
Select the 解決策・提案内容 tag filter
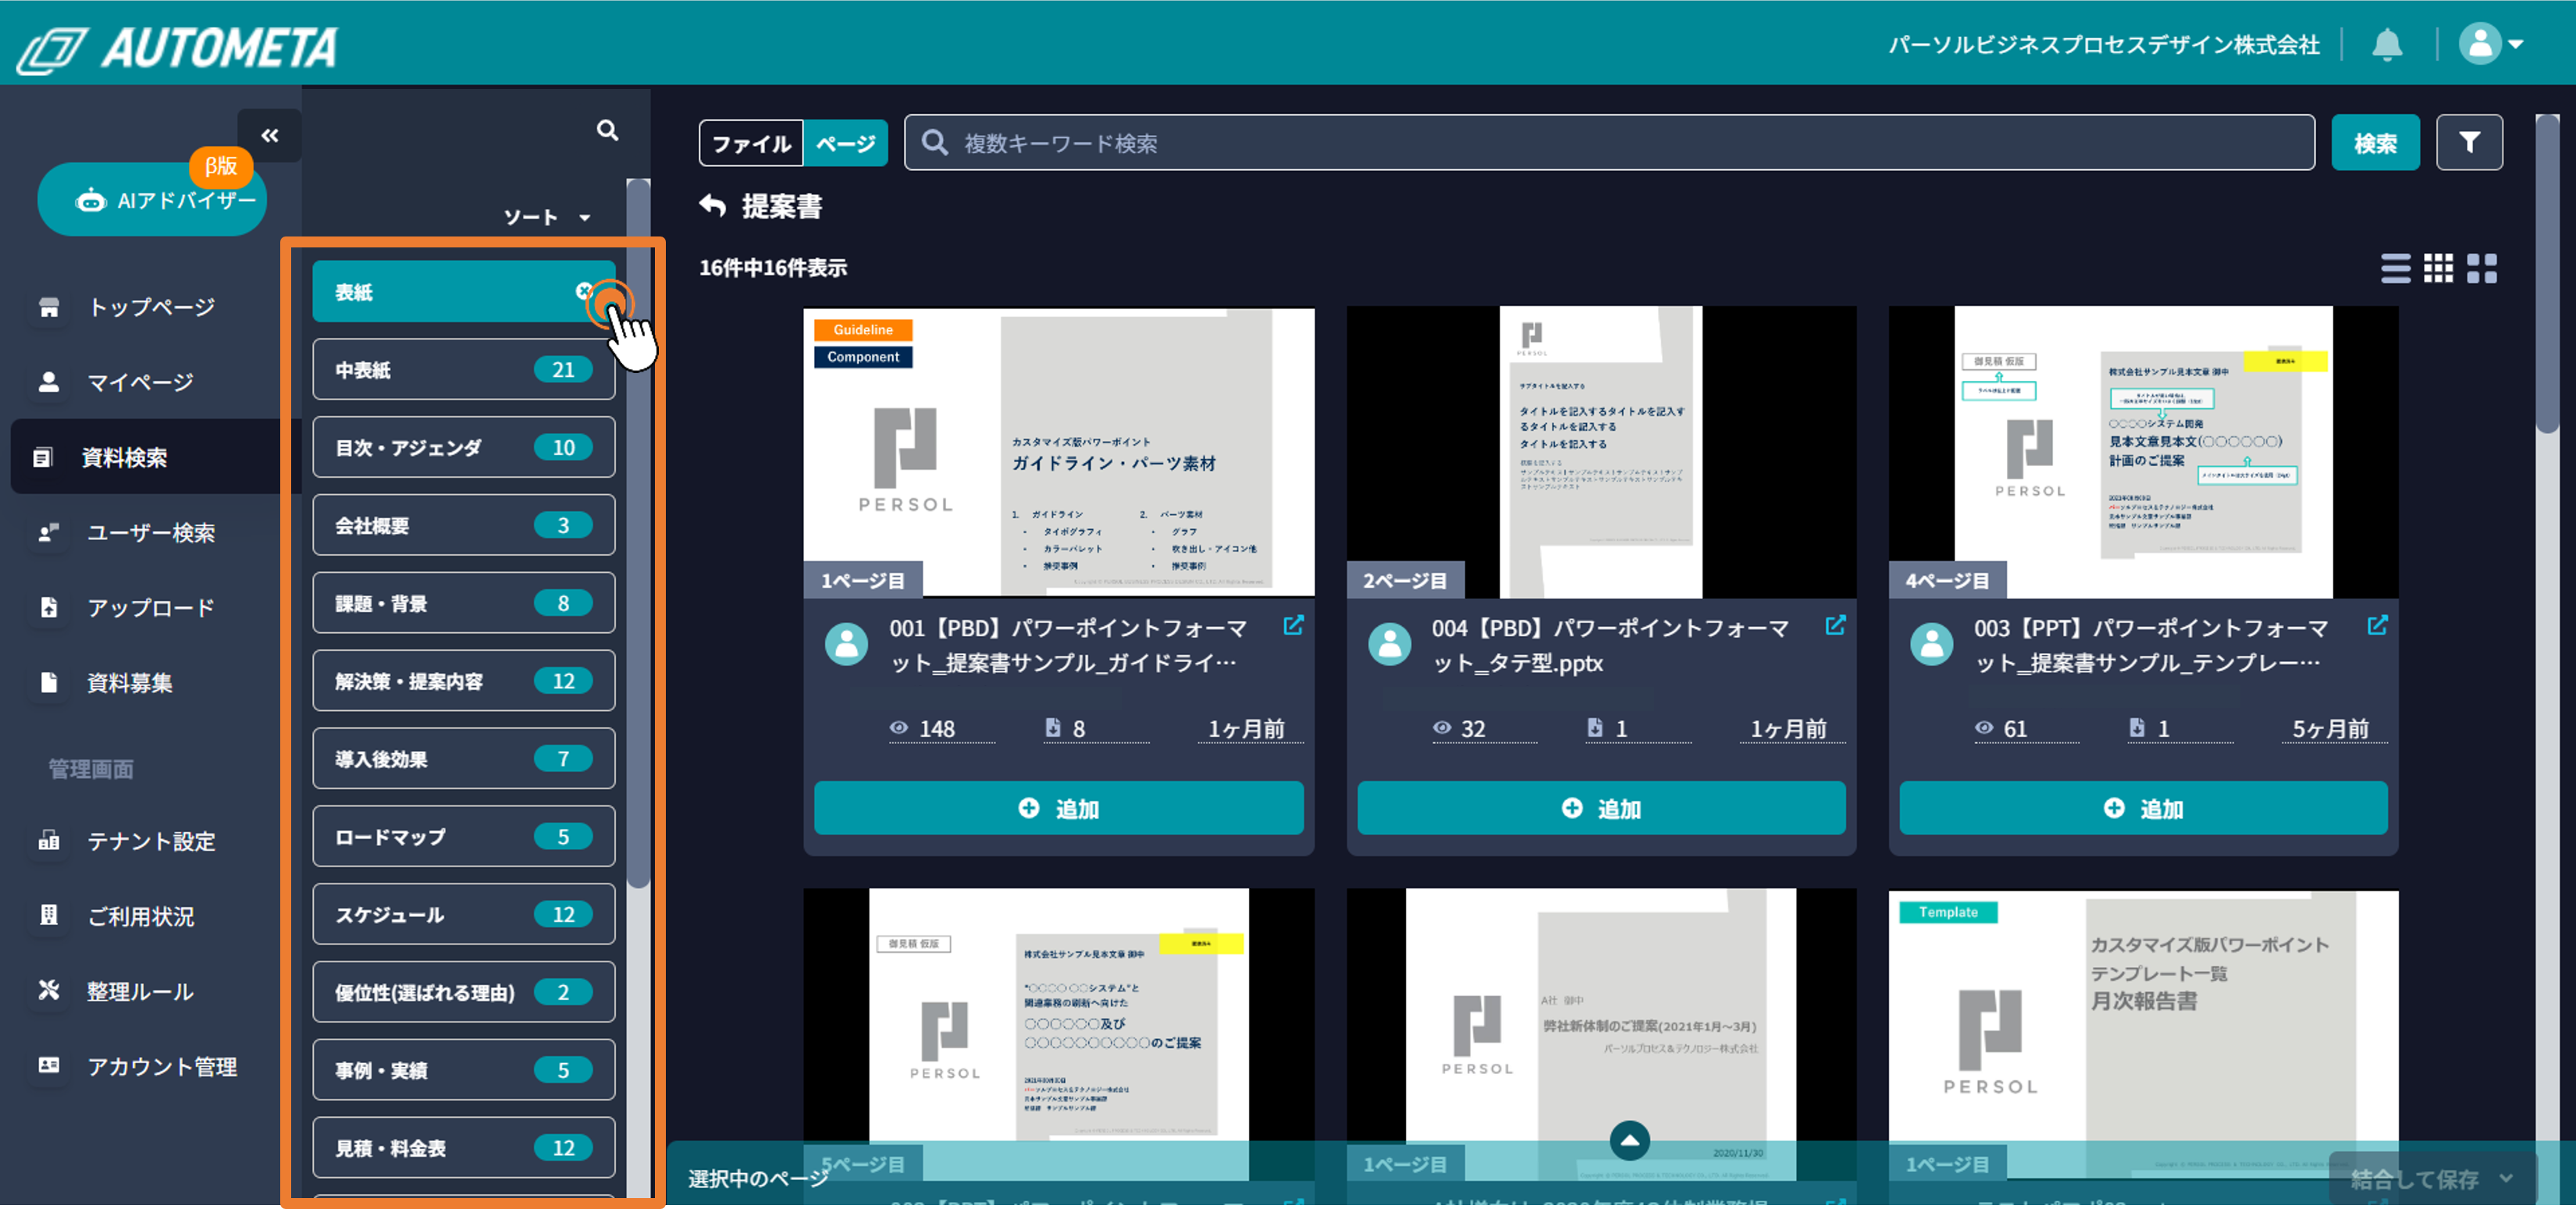[x=463, y=681]
